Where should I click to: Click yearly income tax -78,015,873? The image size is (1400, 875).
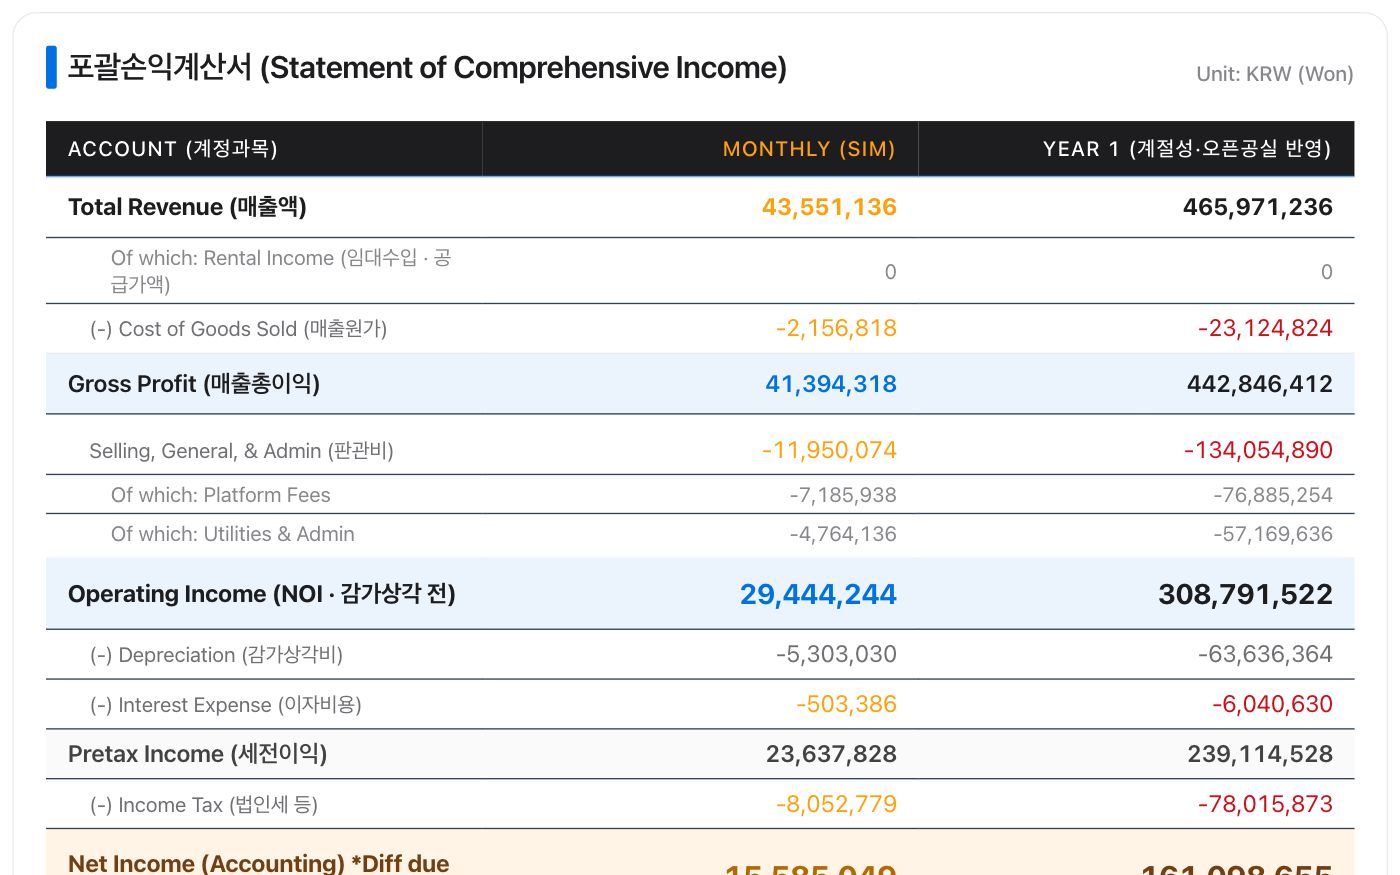coord(1265,804)
